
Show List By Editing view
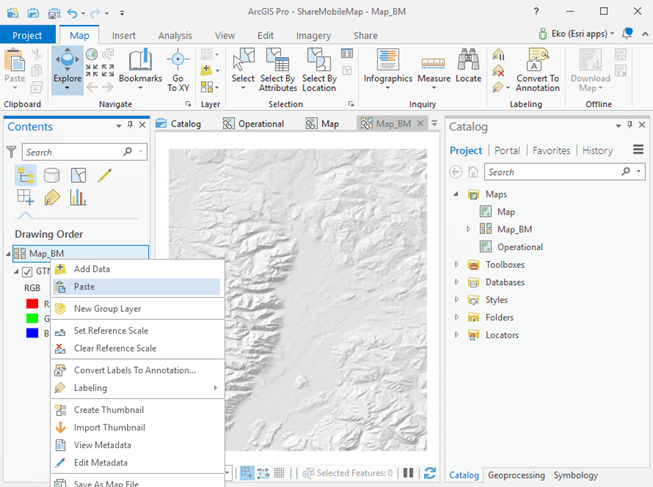pyautogui.click(x=105, y=175)
